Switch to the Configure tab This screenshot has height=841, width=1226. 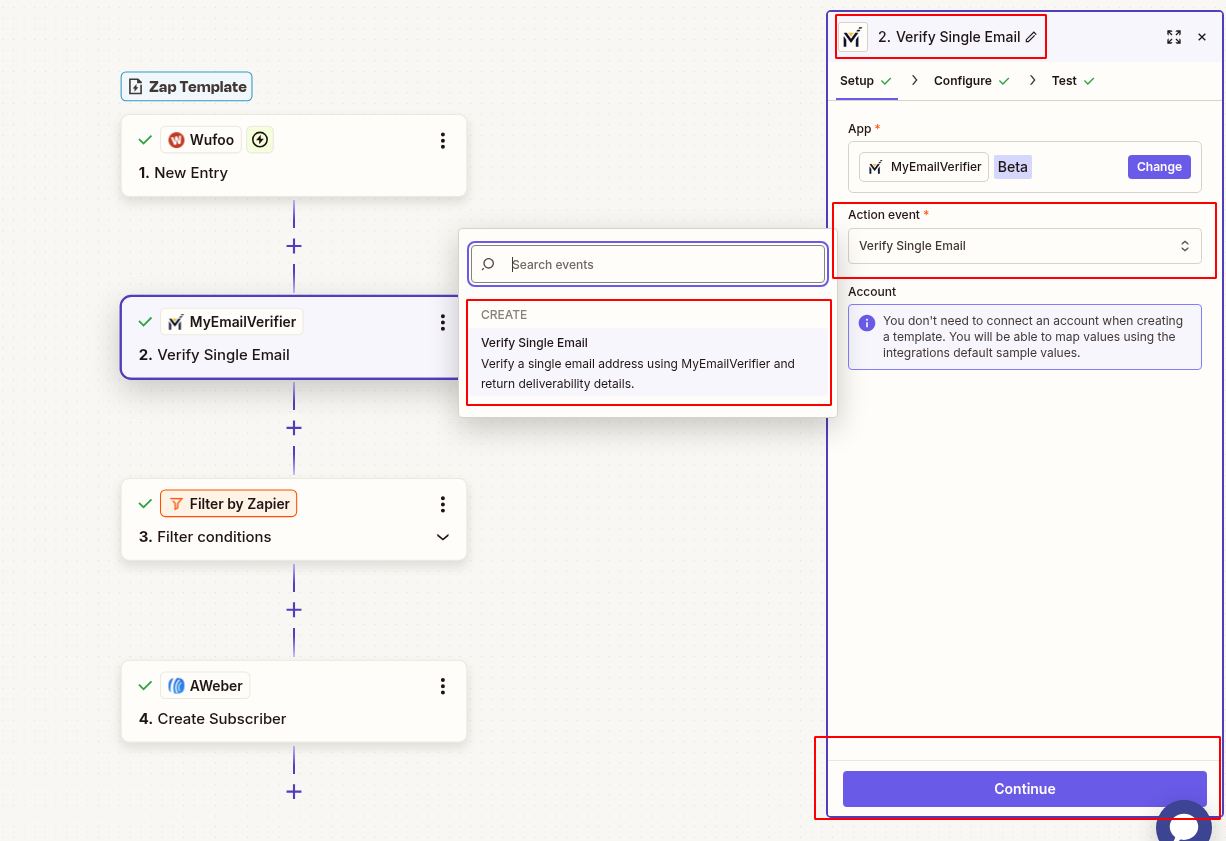(x=962, y=80)
